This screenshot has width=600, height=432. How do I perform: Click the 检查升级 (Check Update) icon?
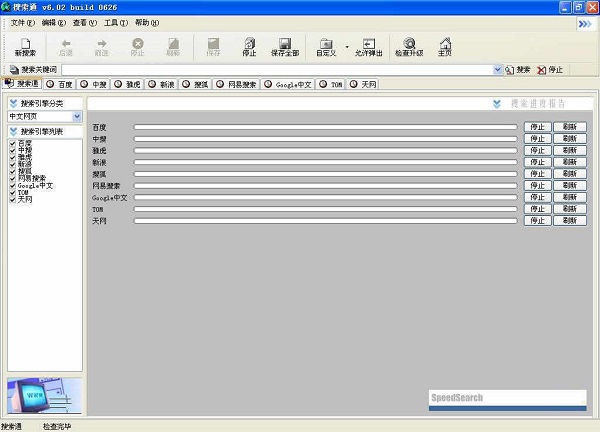coord(409,47)
